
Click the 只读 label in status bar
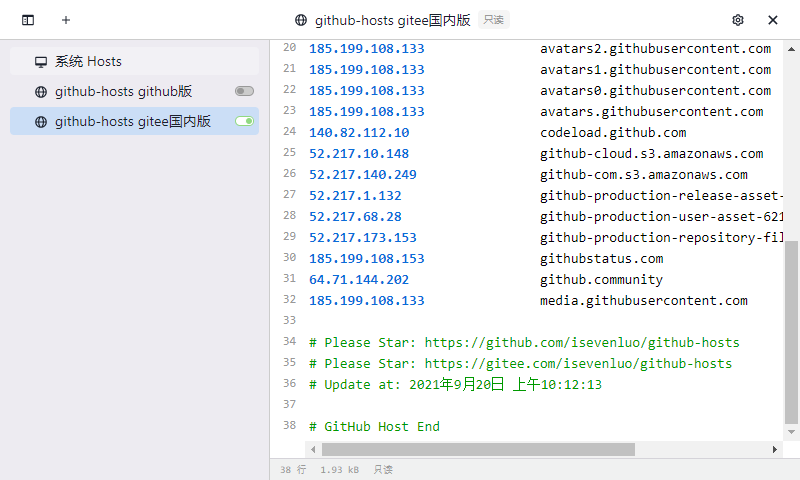(x=383, y=469)
